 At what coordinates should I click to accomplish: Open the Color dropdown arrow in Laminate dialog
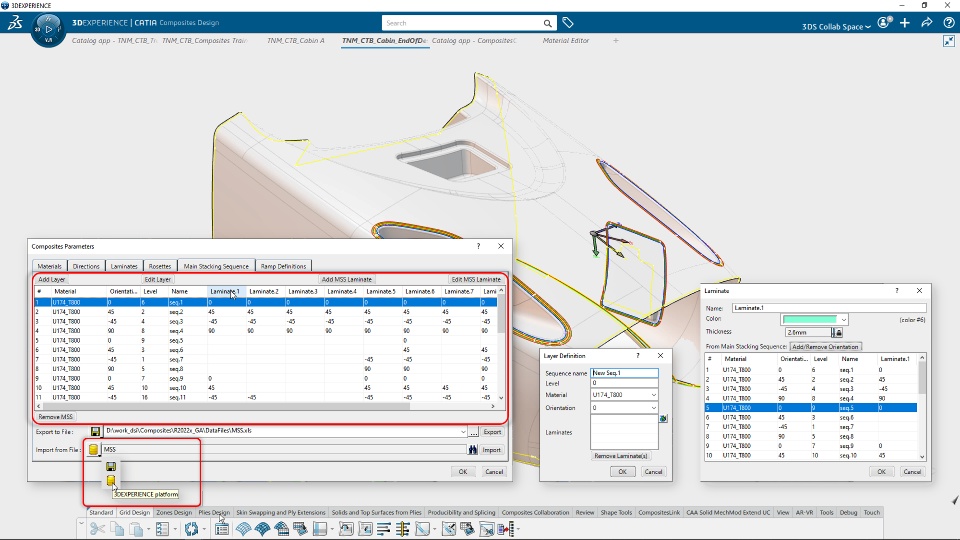click(844, 320)
